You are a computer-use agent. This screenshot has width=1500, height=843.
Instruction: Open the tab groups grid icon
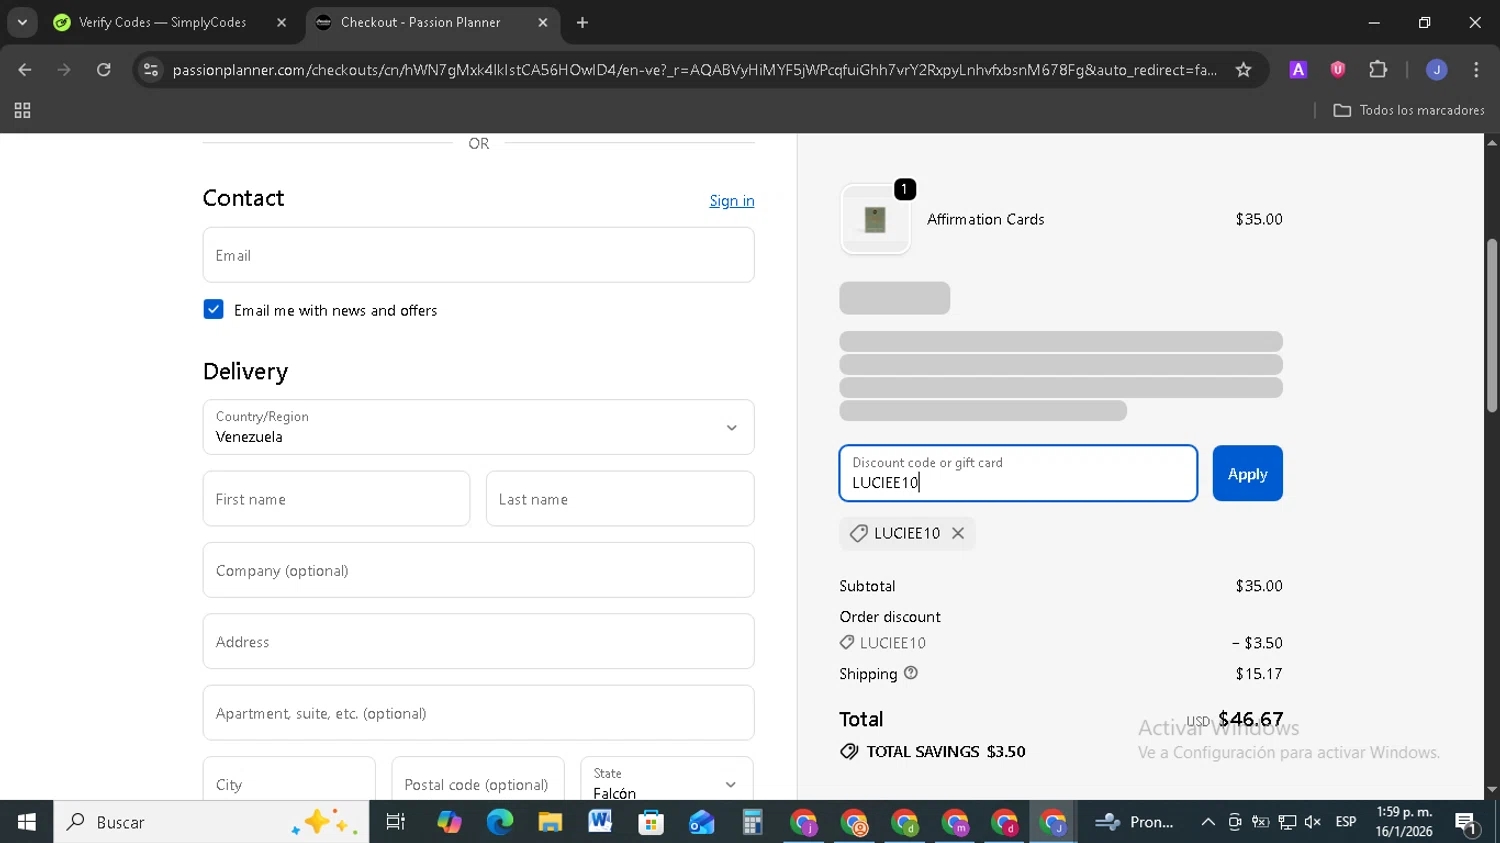click(x=22, y=111)
